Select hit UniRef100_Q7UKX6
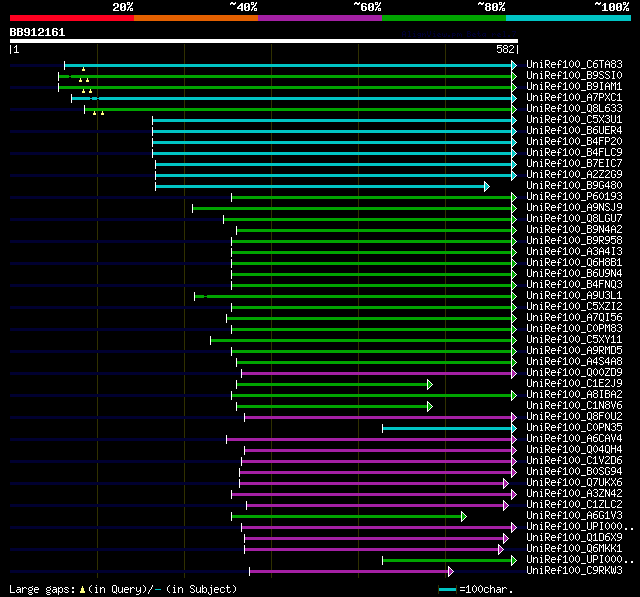 [574, 483]
